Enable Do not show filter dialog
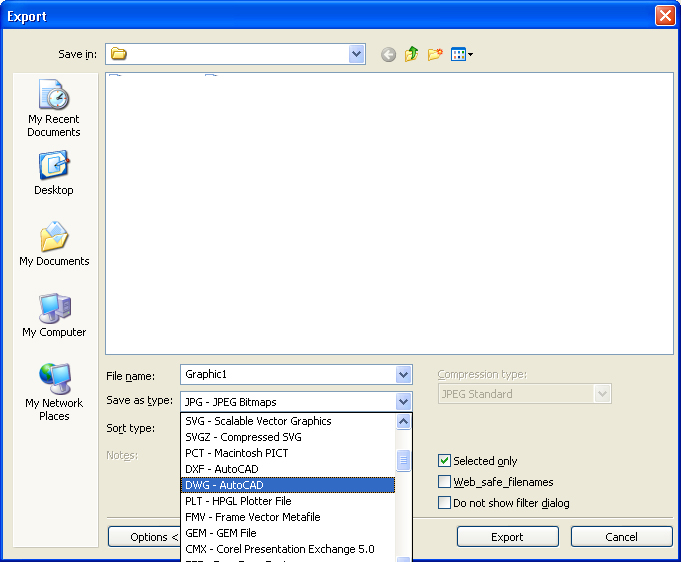 coord(445,503)
